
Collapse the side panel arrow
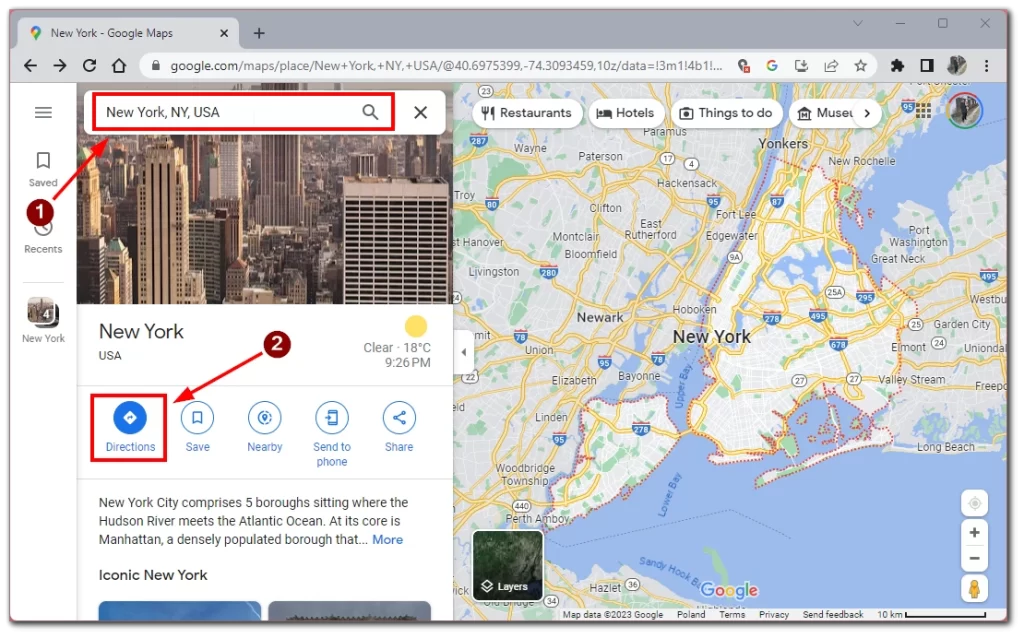(464, 352)
